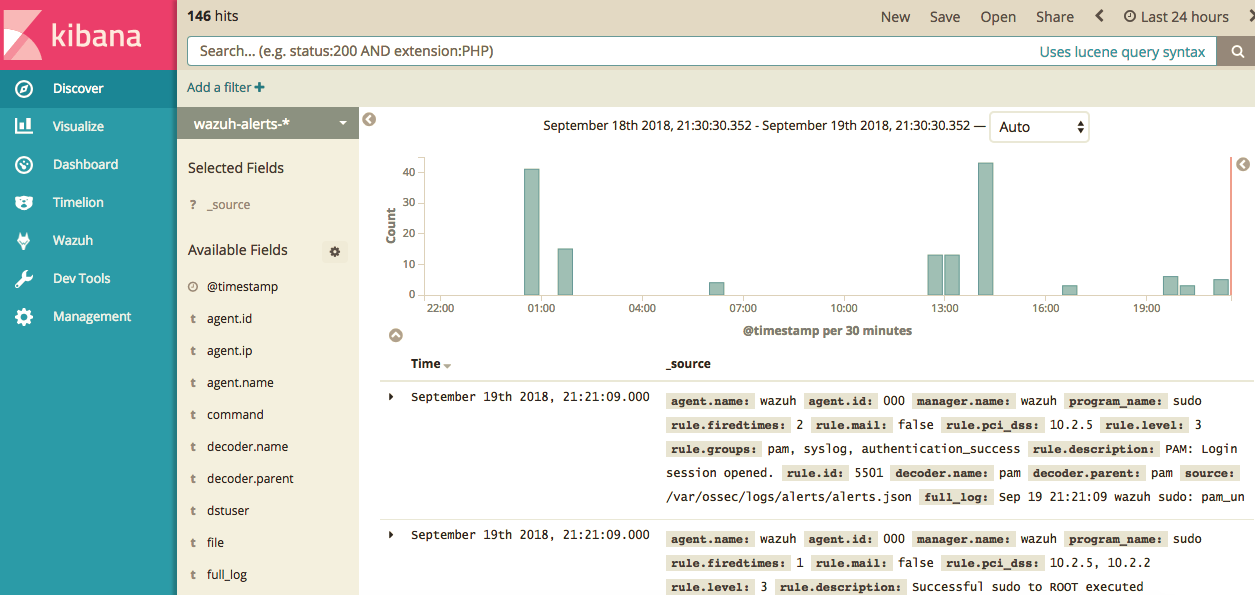Open the Dev Tools wrench icon
This screenshot has width=1255, height=595.
click(x=23, y=279)
